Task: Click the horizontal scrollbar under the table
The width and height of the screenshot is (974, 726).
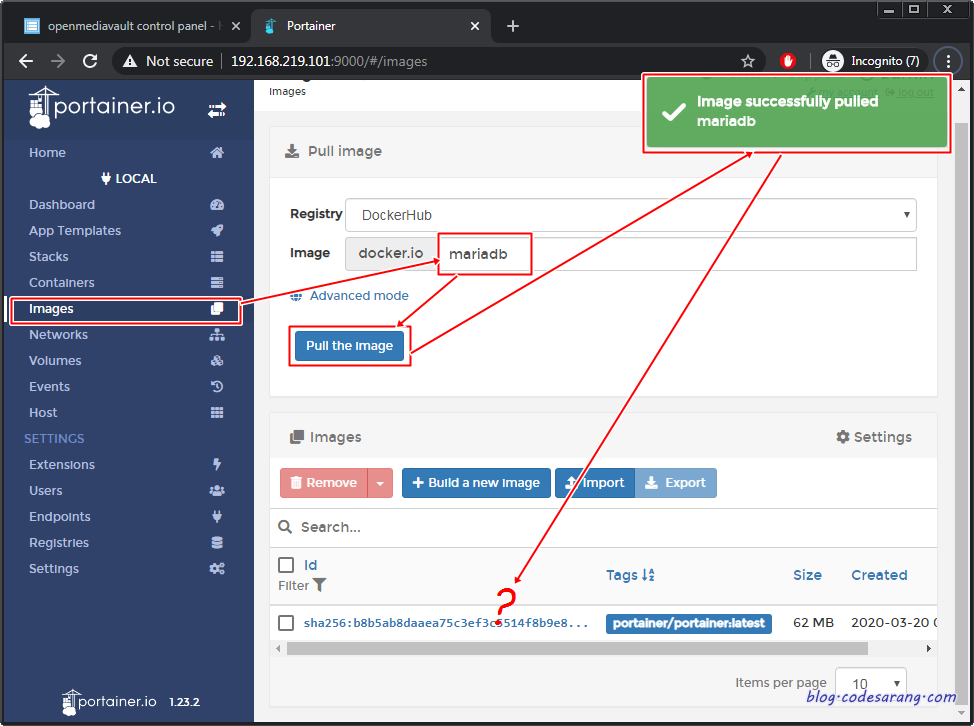Action: pyautogui.click(x=577, y=648)
